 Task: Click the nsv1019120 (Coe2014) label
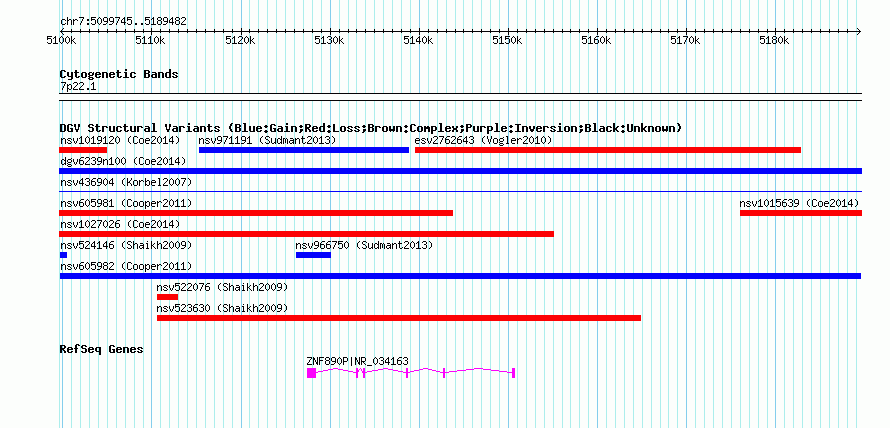(x=120, y=140)
